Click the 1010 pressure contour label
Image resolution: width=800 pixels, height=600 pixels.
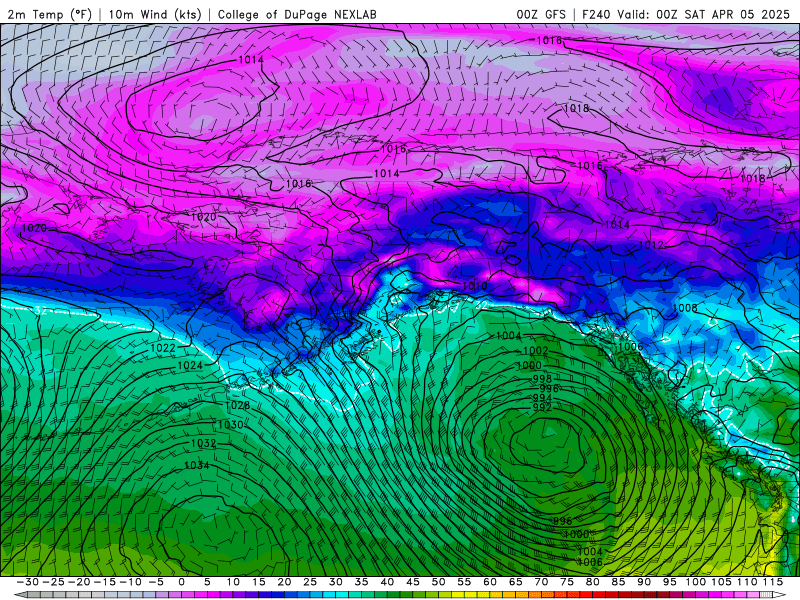coord(474,286)
